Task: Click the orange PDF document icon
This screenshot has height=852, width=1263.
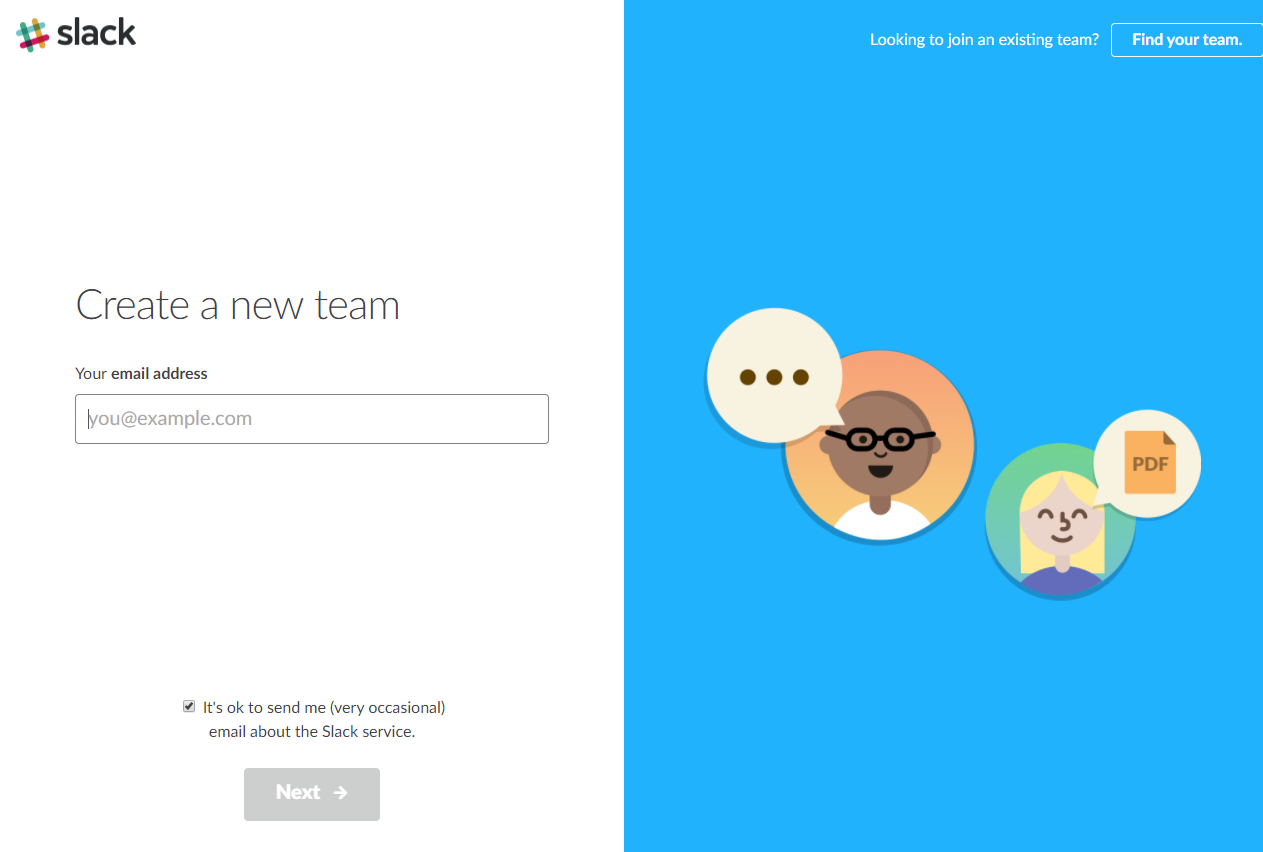Action: point(1150,462)
